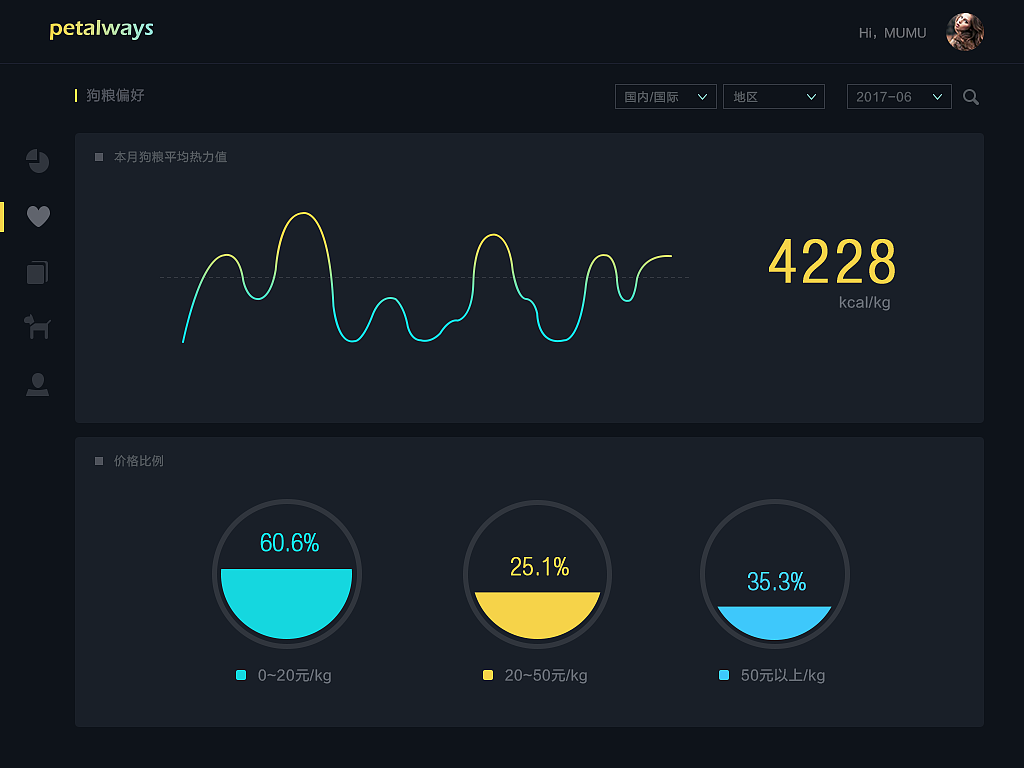
Task: Click the 25.1% yellow gauge
Action: [537, 574]
